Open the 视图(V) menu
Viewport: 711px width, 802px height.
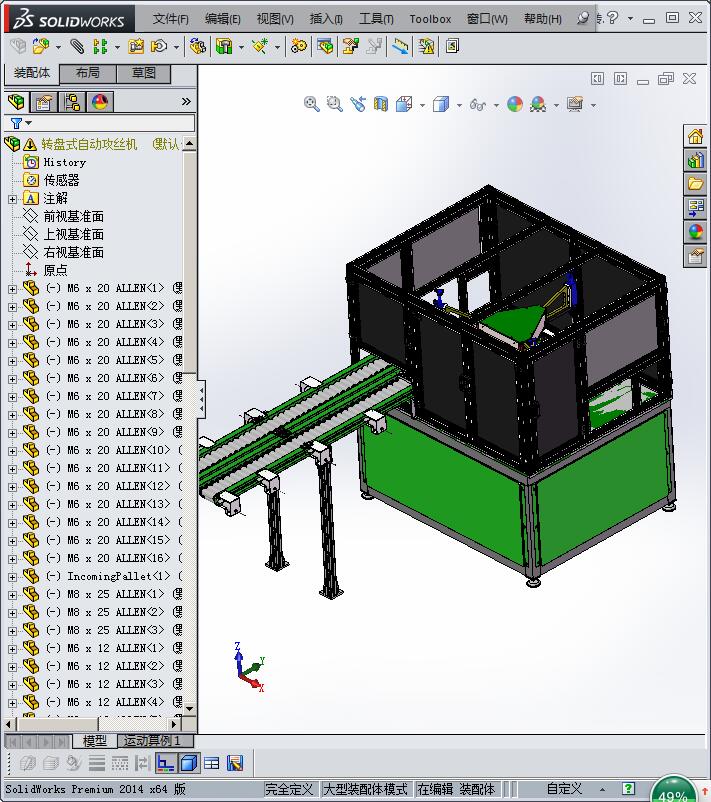275,19
